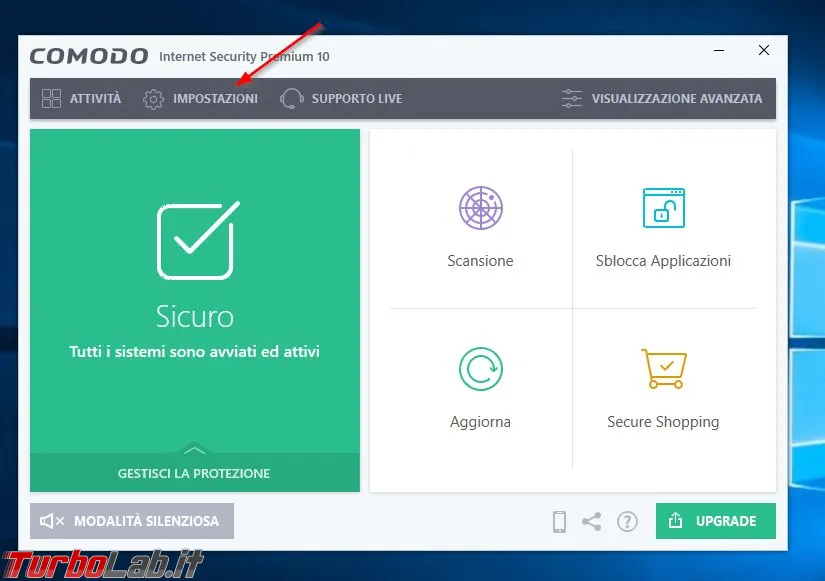Click the Sblocca Applicazioni padlock icon
Image resolution: width=825 pixels, height=581 pixels.
(x=663, y=208)
